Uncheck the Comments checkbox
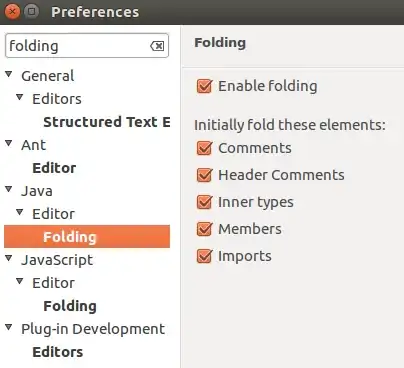The width and height of the screenshot is (404, 368). click(x=204, y=148)
